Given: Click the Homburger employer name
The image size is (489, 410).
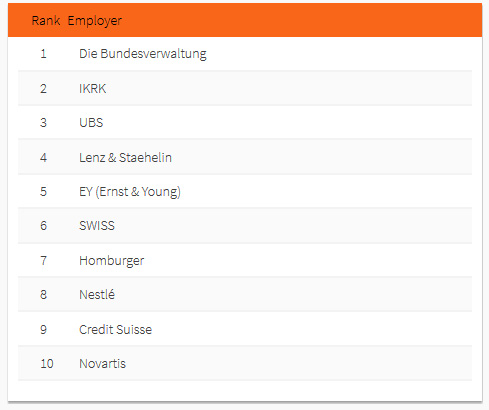Looking at the screenshot, I should [x=112, y=261].
